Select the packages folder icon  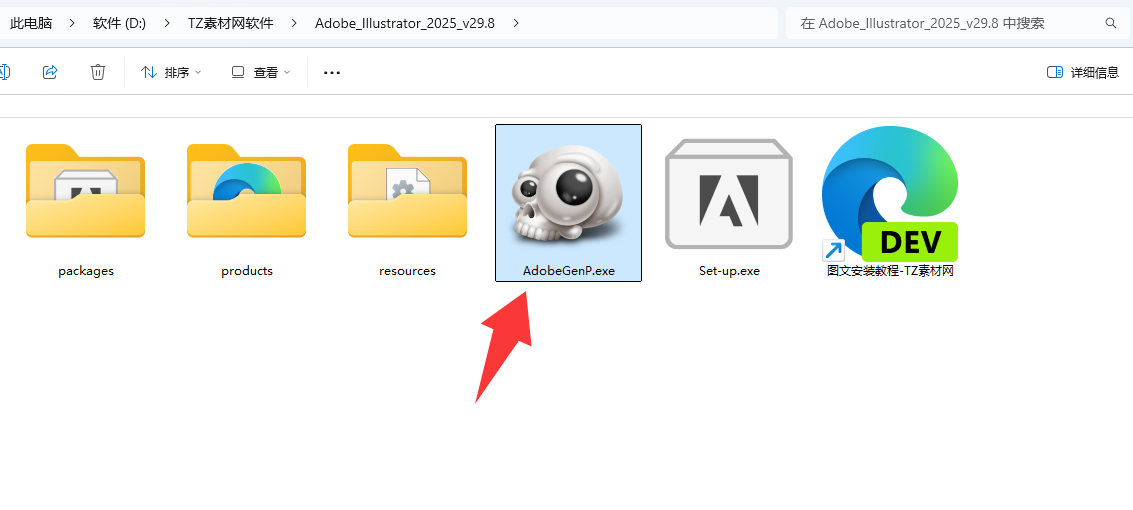85,191
